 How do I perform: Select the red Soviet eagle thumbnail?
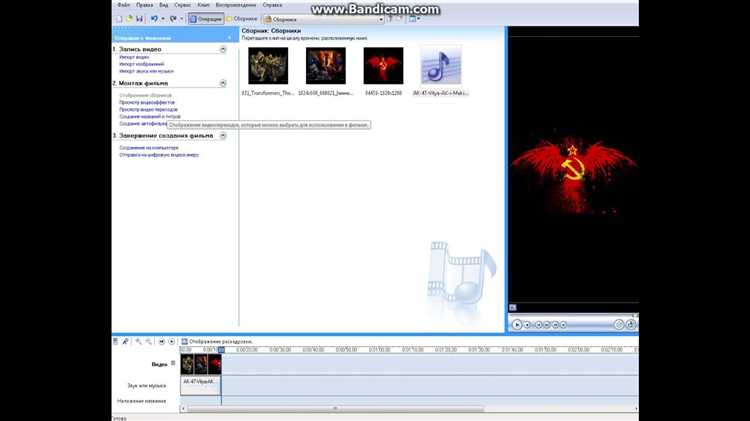click(x=383, y=66)
